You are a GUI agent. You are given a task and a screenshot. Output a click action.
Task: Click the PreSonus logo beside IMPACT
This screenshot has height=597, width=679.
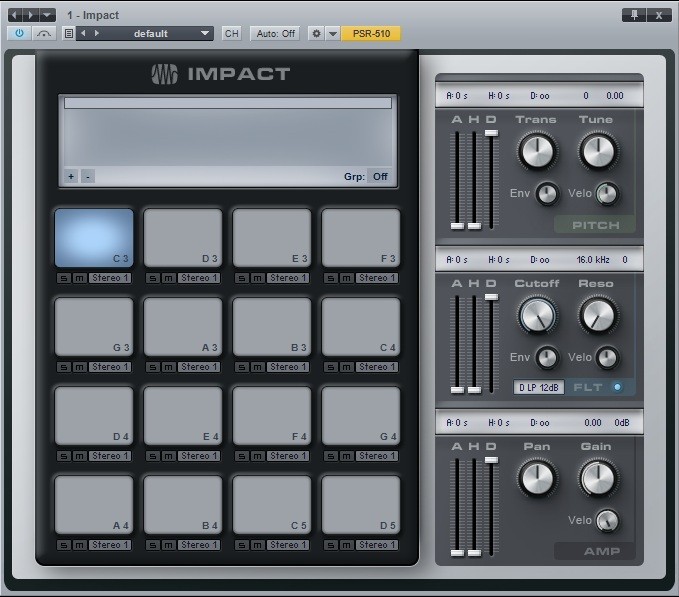tap(165, 74)
